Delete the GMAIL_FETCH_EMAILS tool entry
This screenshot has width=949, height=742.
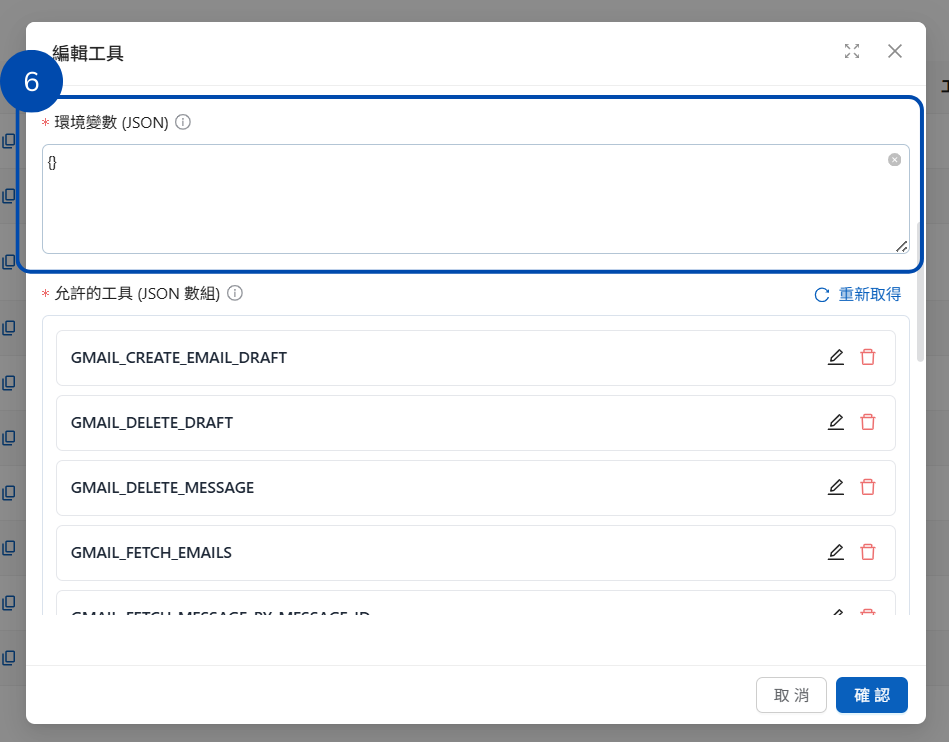click(868, 552)
